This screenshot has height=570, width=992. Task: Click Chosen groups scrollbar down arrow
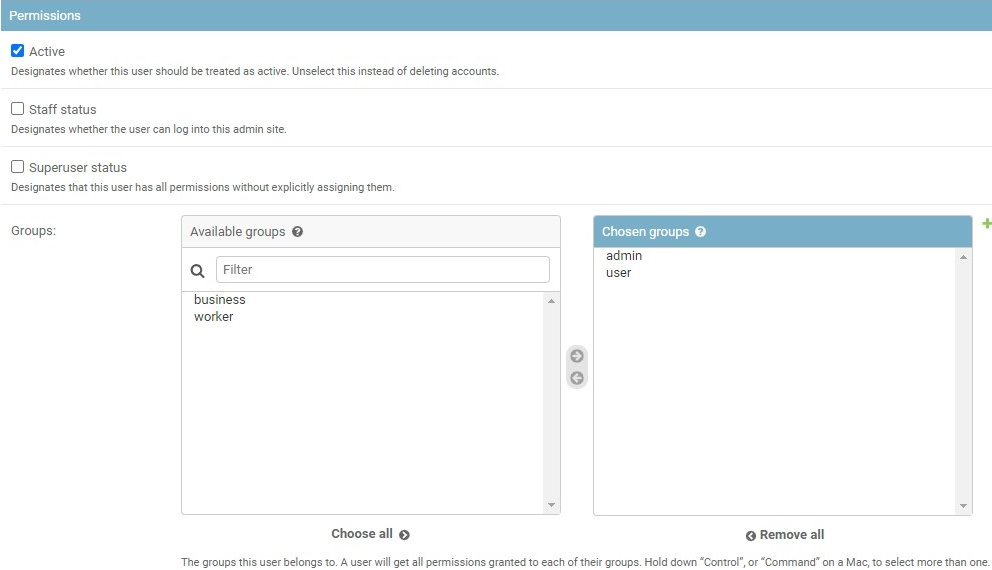963,506
